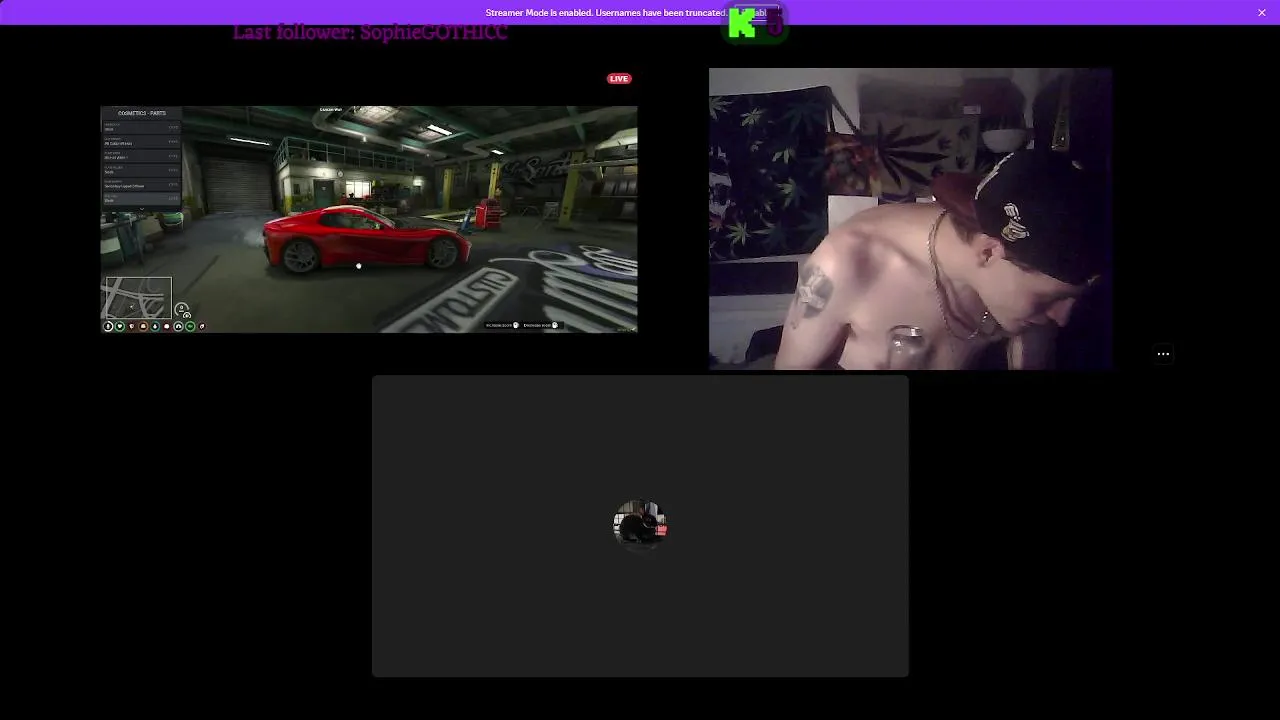This screenshot has width=1280, height=720.
Task: Focus the shirtless streamer webcam tile
Action: click(x=910, y=219)
